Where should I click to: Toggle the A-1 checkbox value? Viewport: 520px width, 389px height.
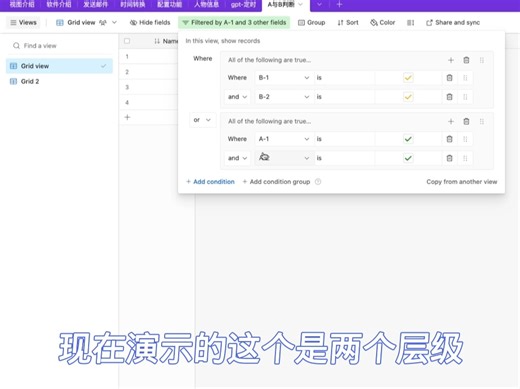(408, 139)
